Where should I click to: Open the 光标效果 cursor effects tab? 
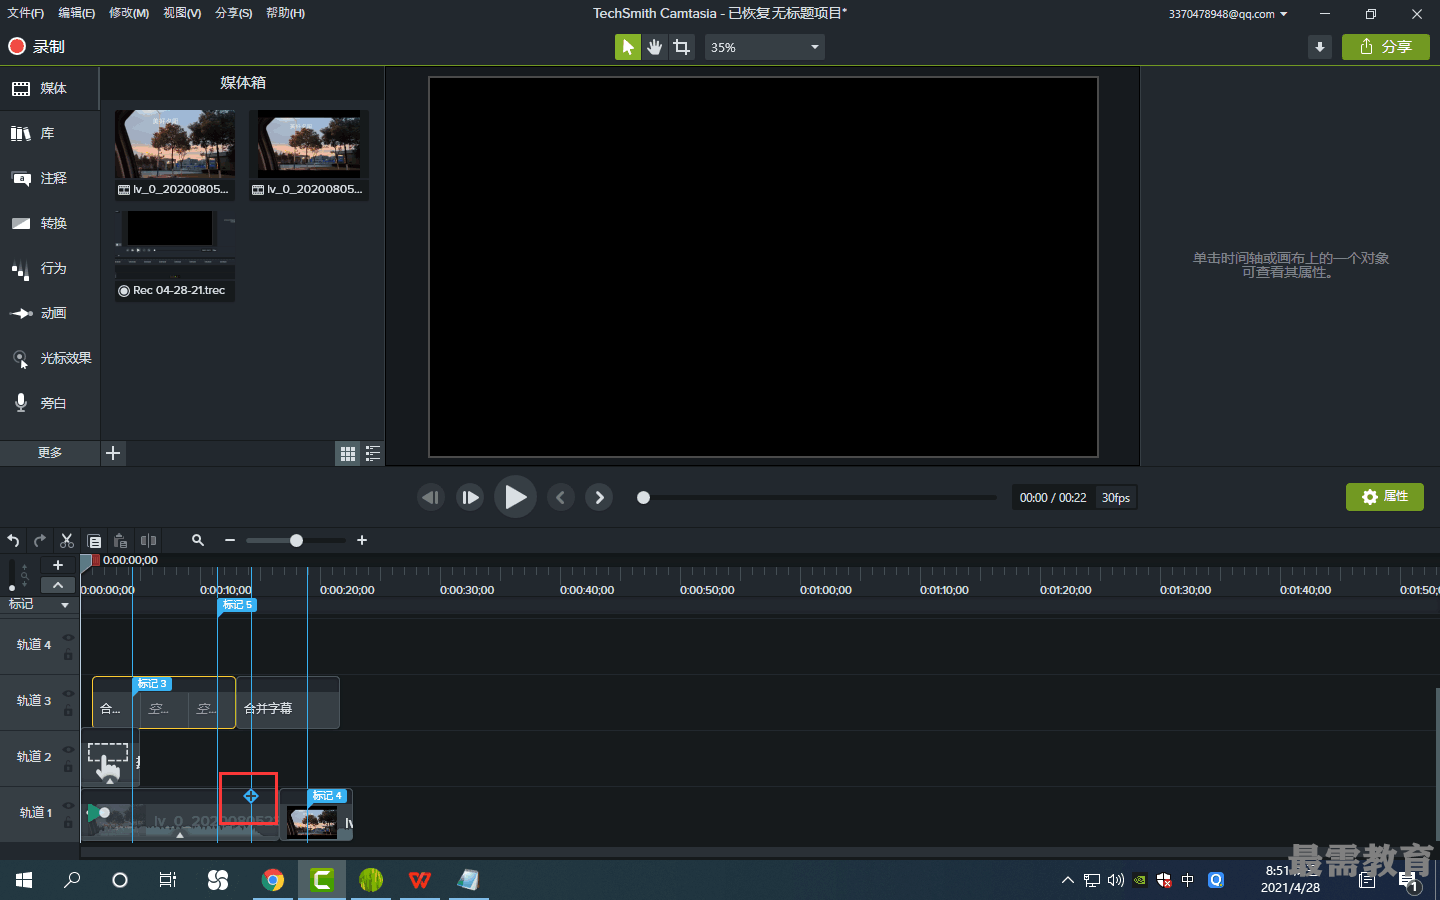pyautogui.click(x=49, y=358)
